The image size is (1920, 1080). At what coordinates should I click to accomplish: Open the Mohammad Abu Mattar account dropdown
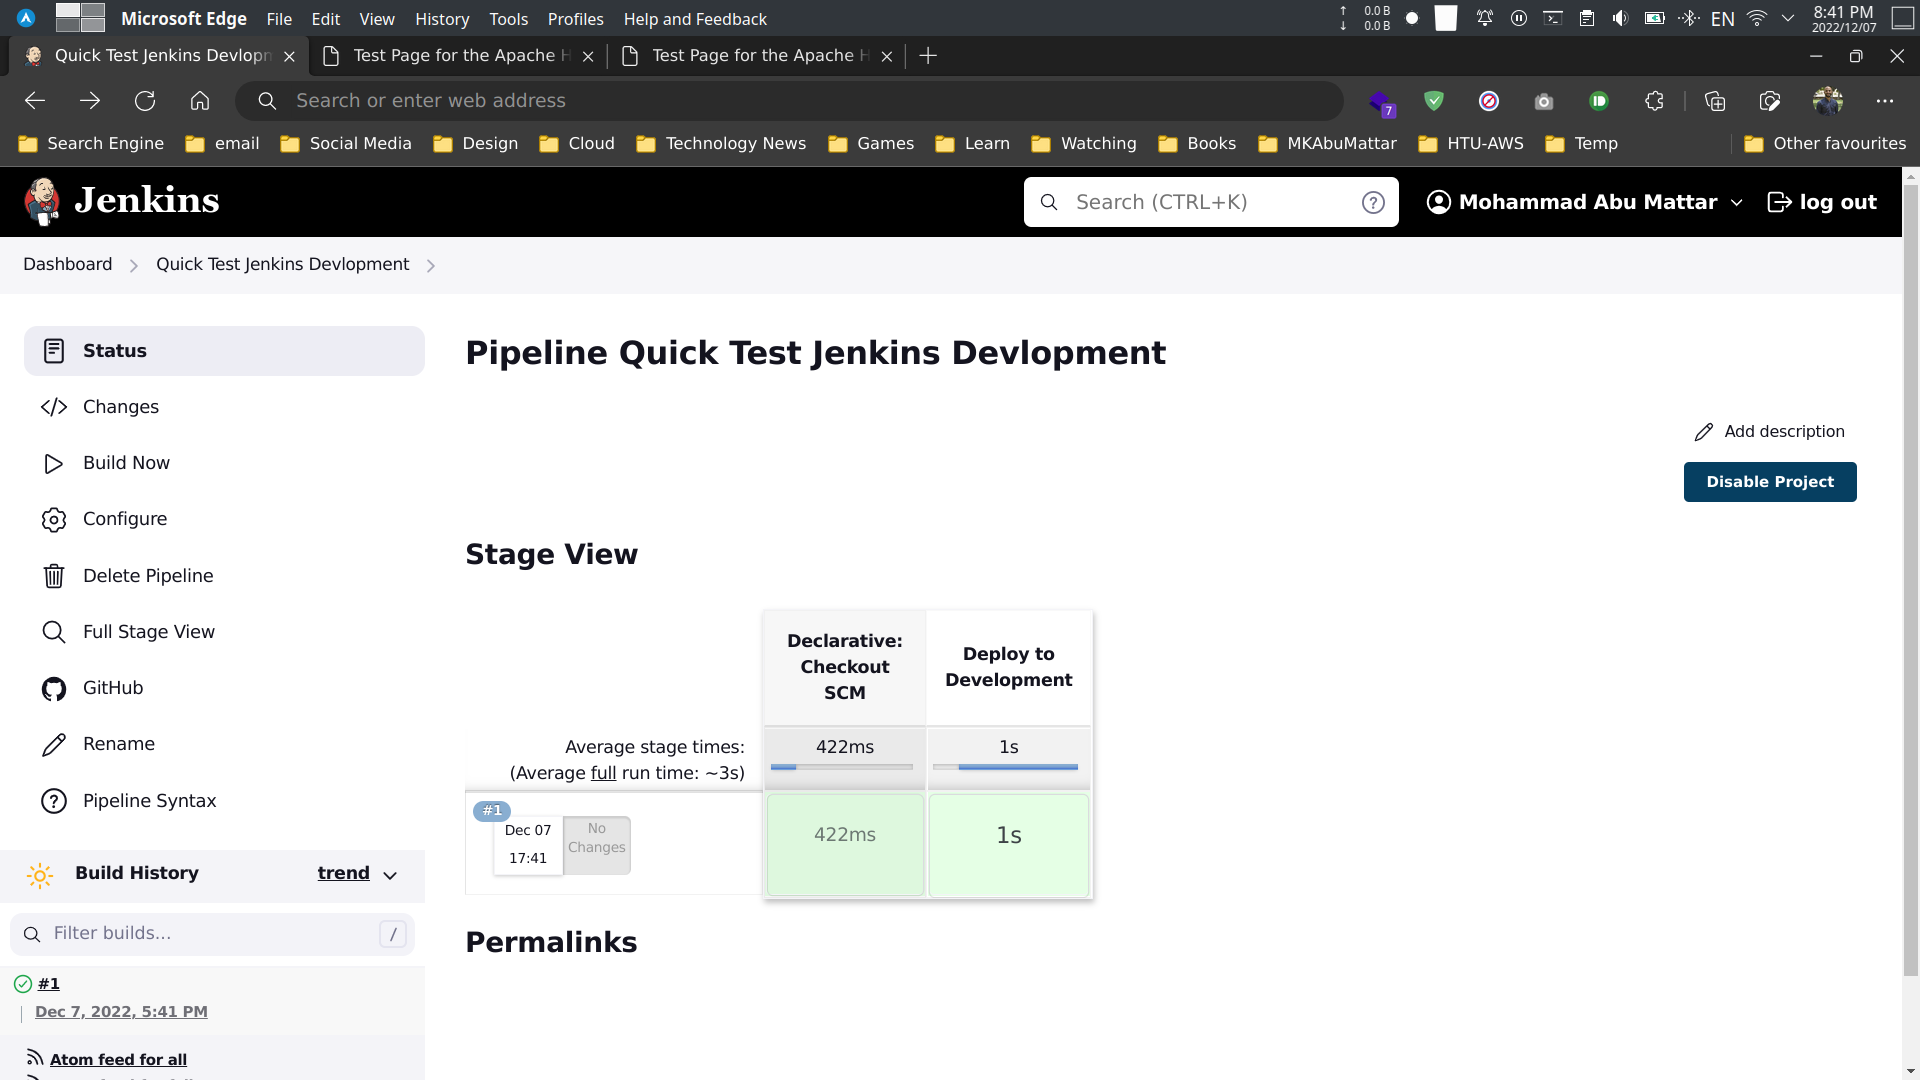point(1584,201)
